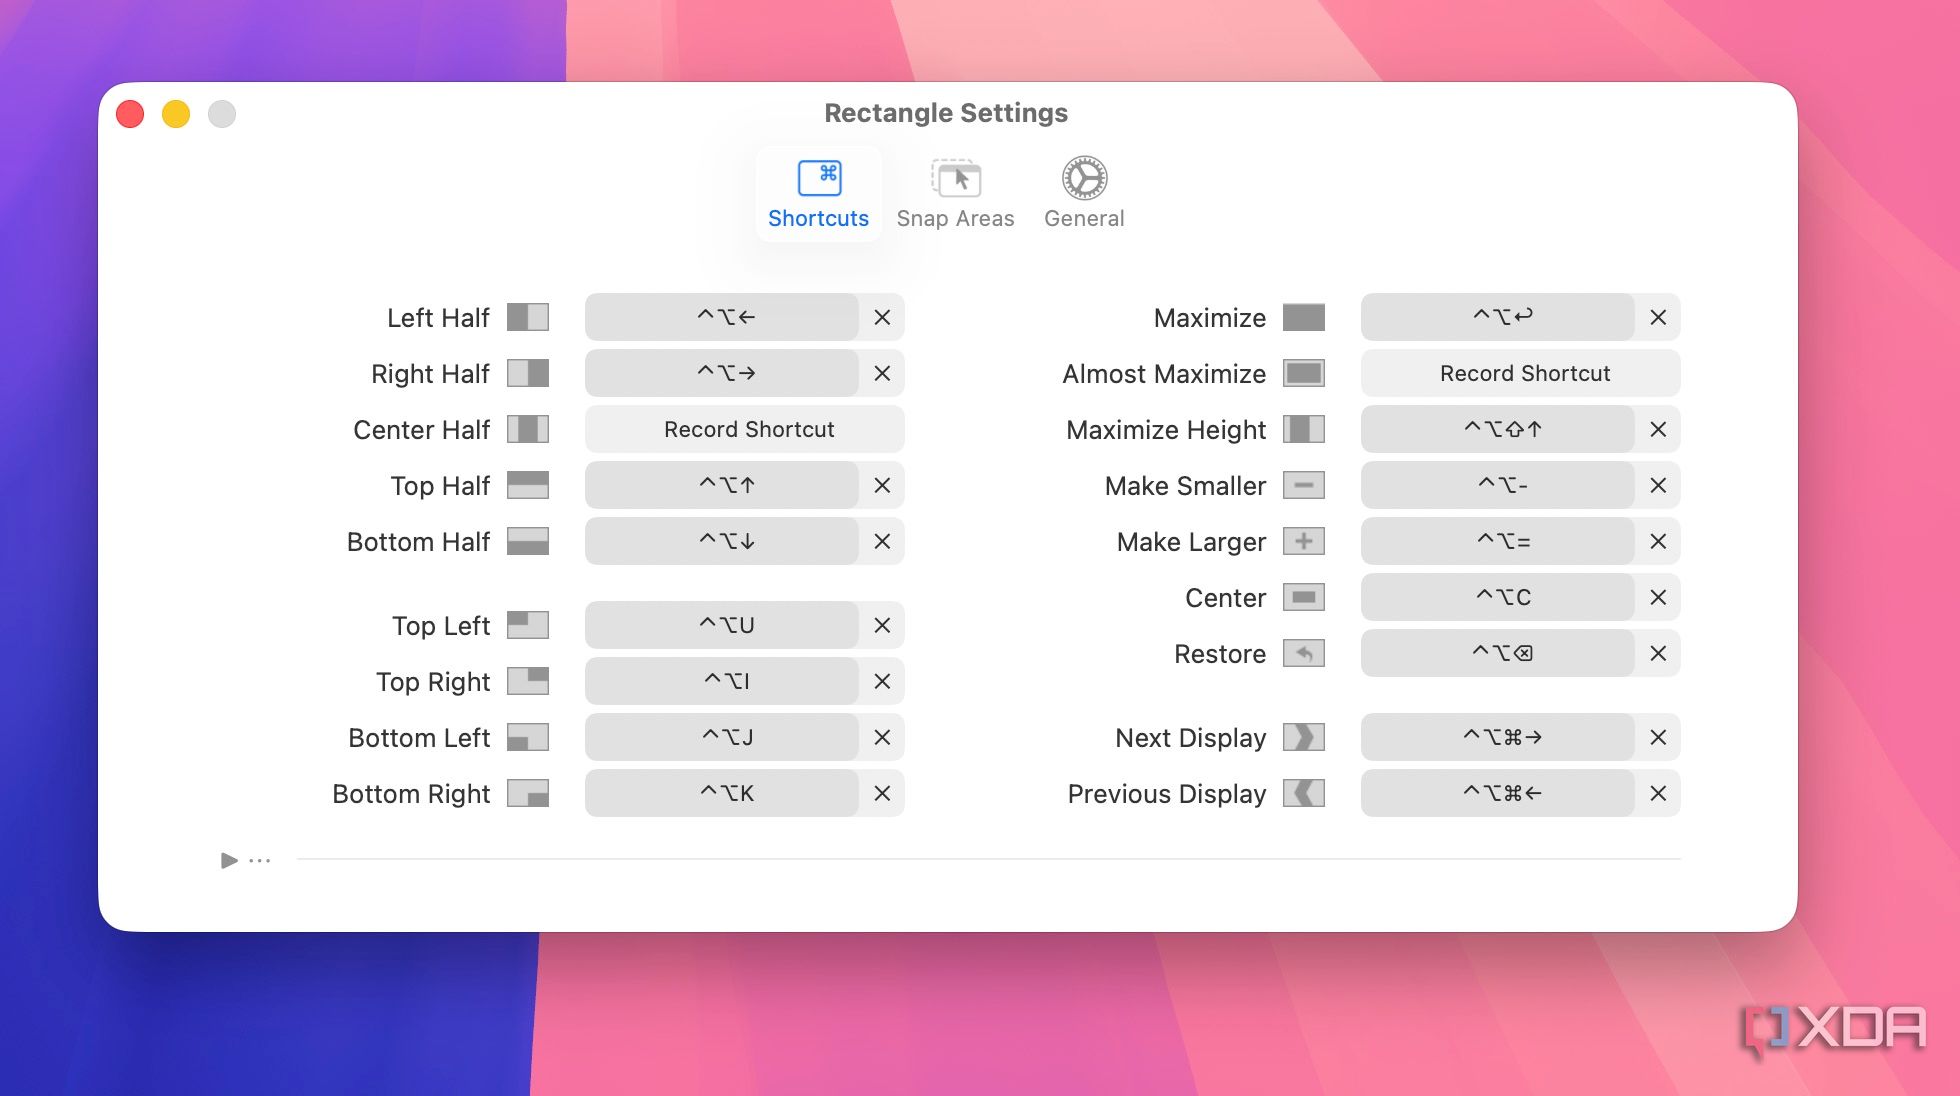Viewport: 1960px width, 1096px height.
Task: Record a shortcut for Center Half
Action: tap(745, 429)
